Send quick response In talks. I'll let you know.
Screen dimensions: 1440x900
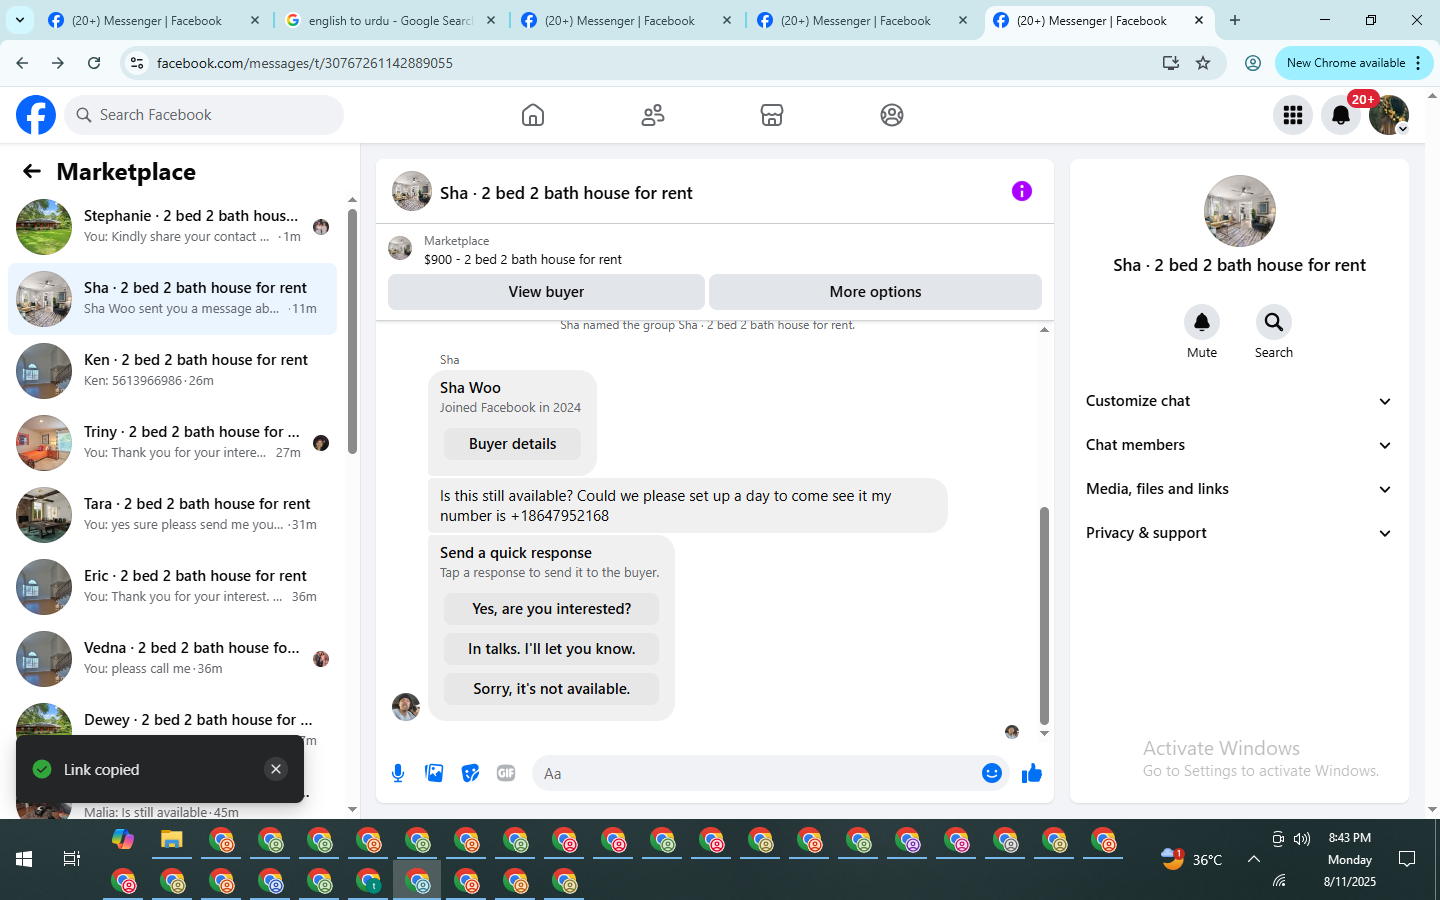(x=551, y=649)
